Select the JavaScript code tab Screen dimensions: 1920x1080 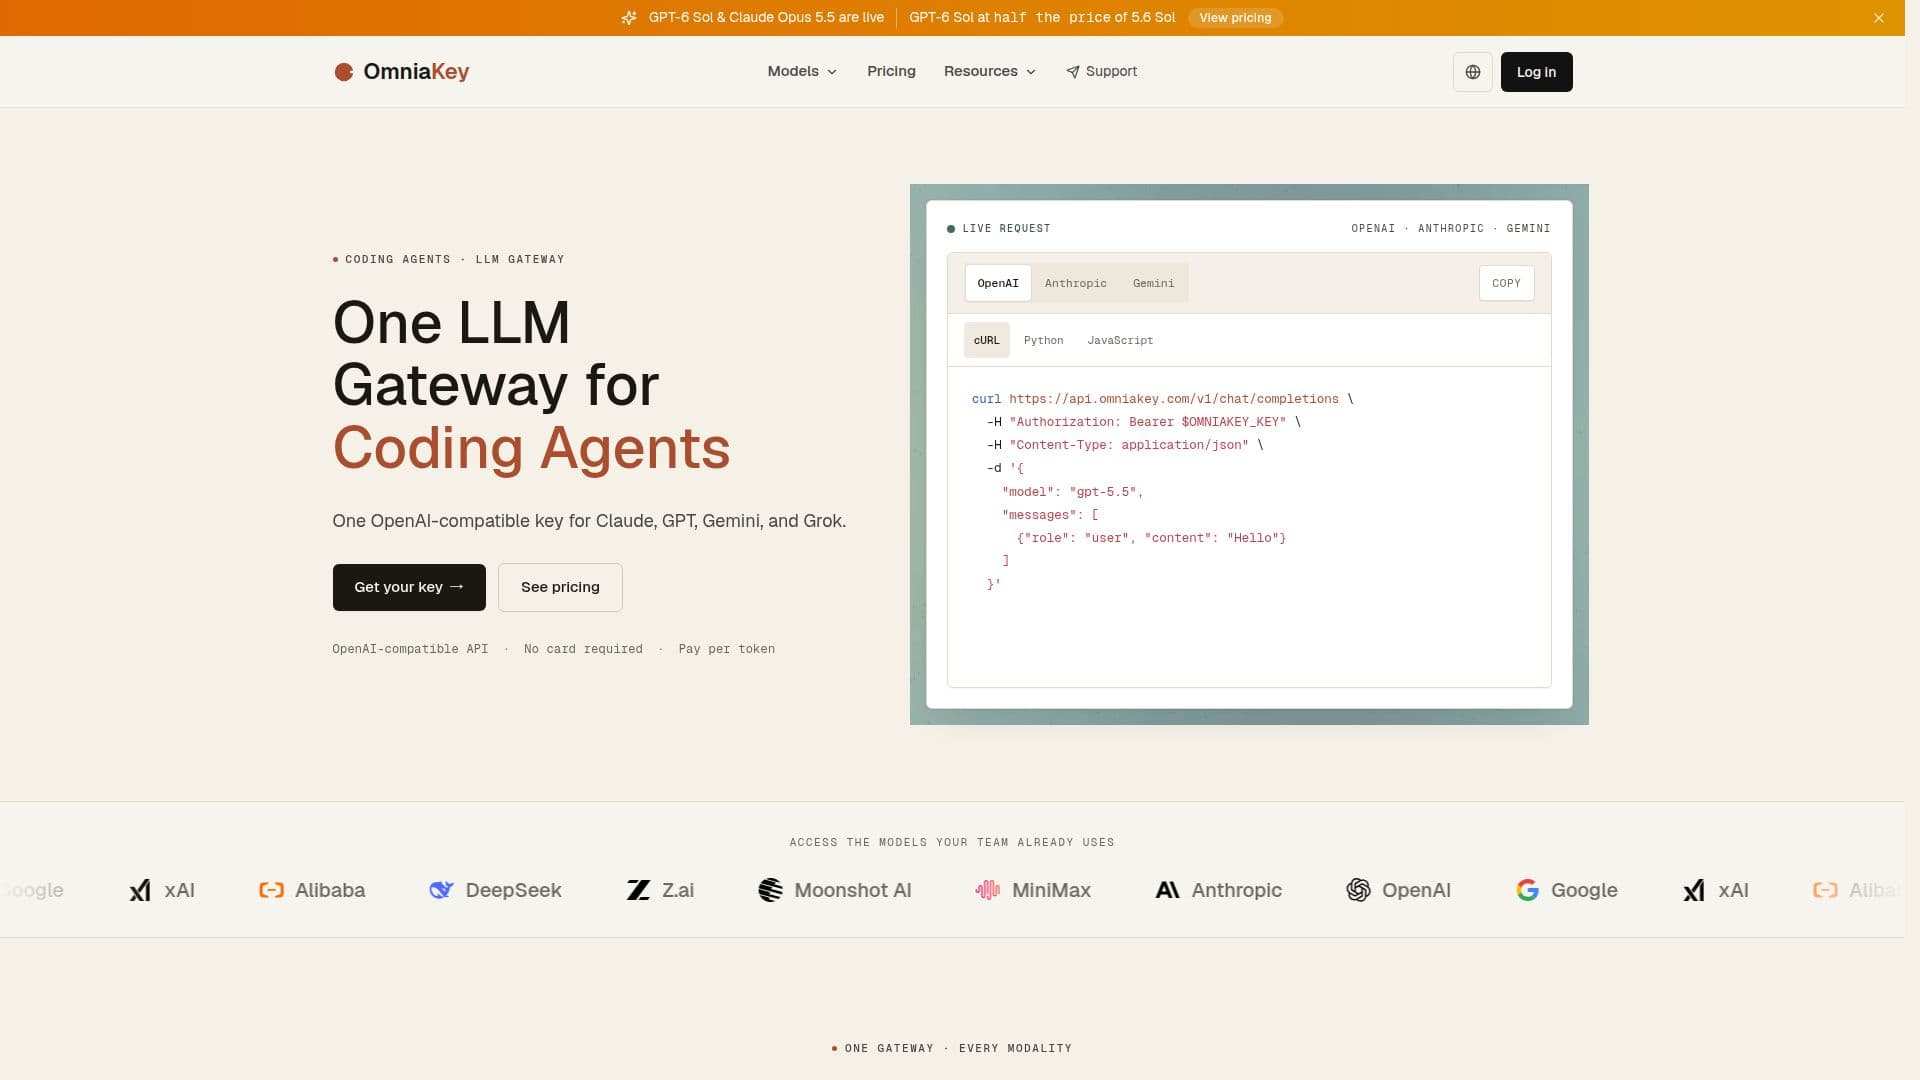(x=1120, y=340)
